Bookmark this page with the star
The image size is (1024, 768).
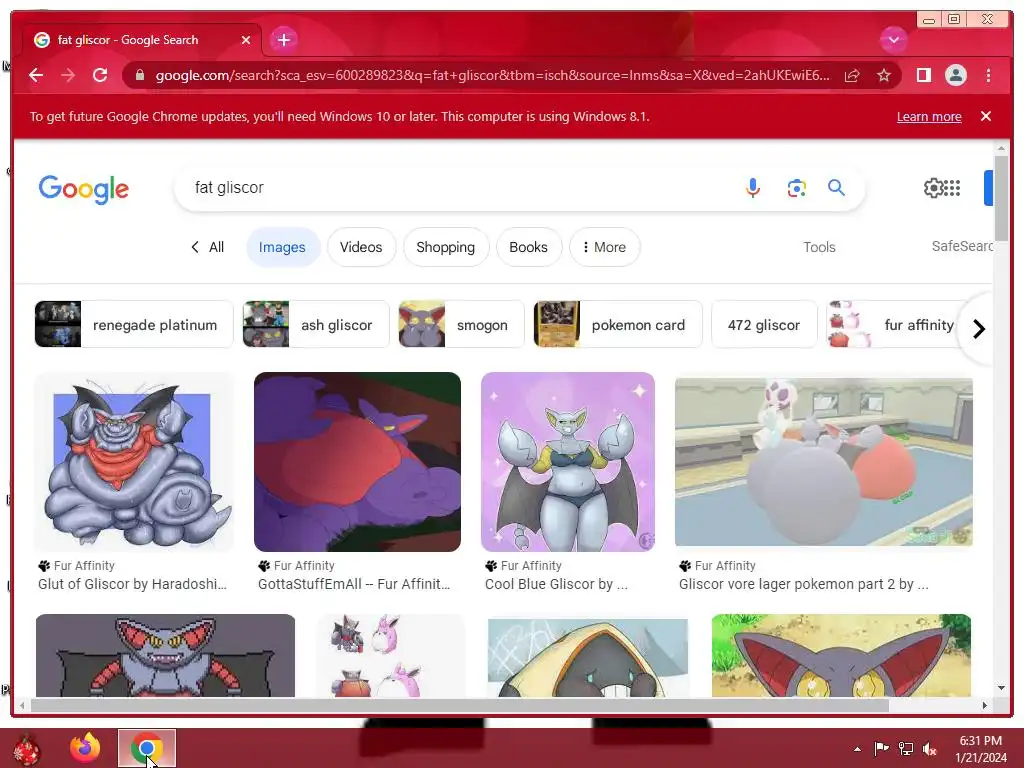point(884,76)
